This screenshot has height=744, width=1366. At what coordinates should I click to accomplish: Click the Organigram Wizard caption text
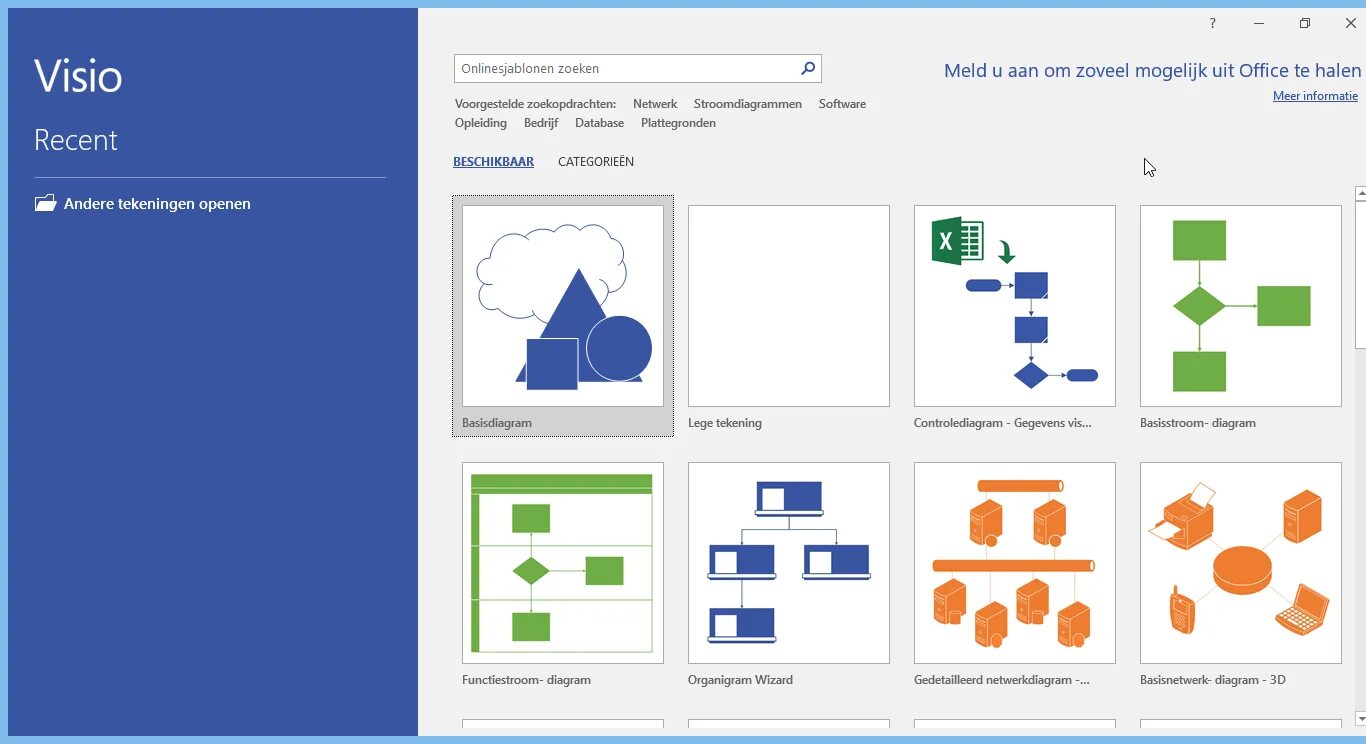(x=740, y=680)
